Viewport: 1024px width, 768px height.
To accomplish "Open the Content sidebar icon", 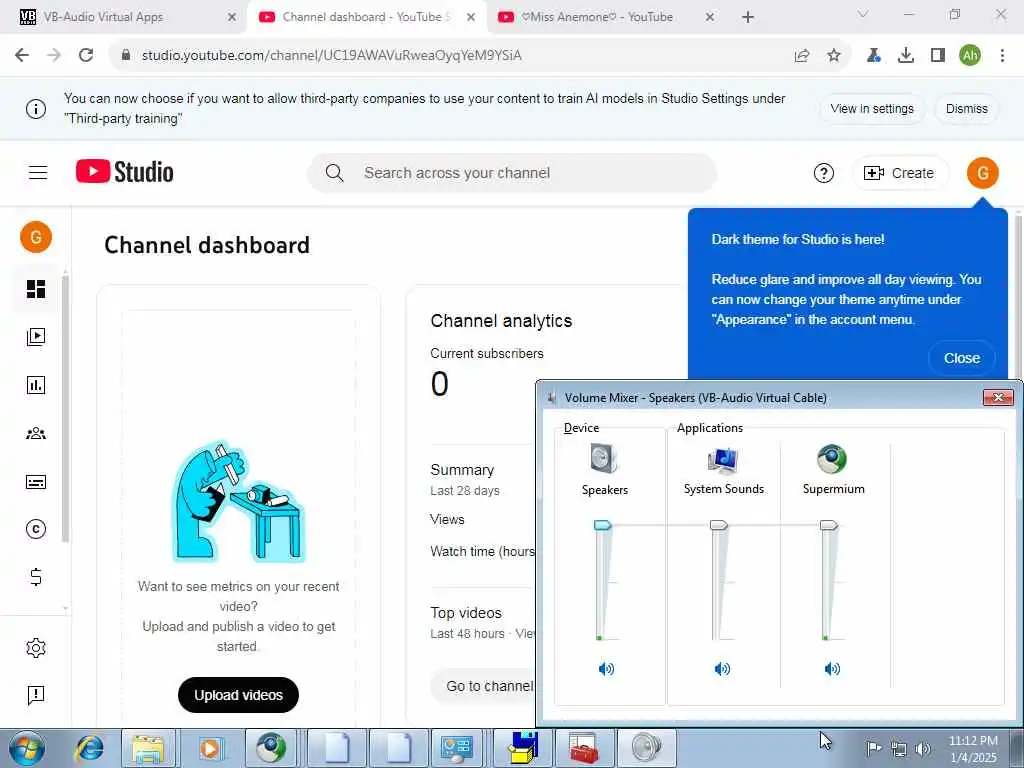I will tap(36, 336).
